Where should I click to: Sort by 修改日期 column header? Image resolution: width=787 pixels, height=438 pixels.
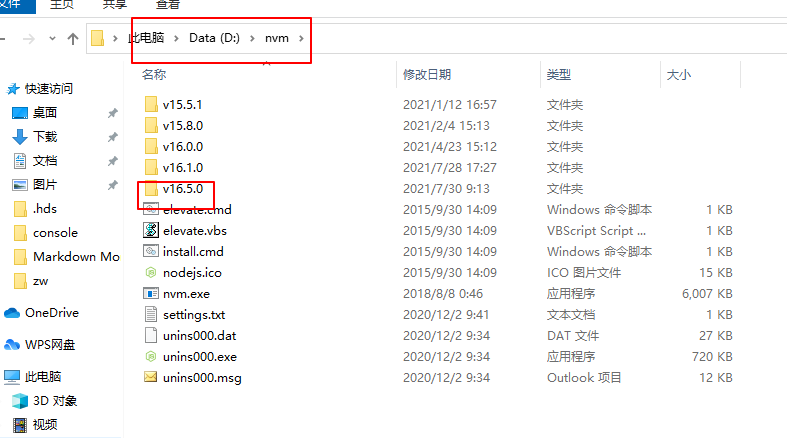[x=427, y=74]
